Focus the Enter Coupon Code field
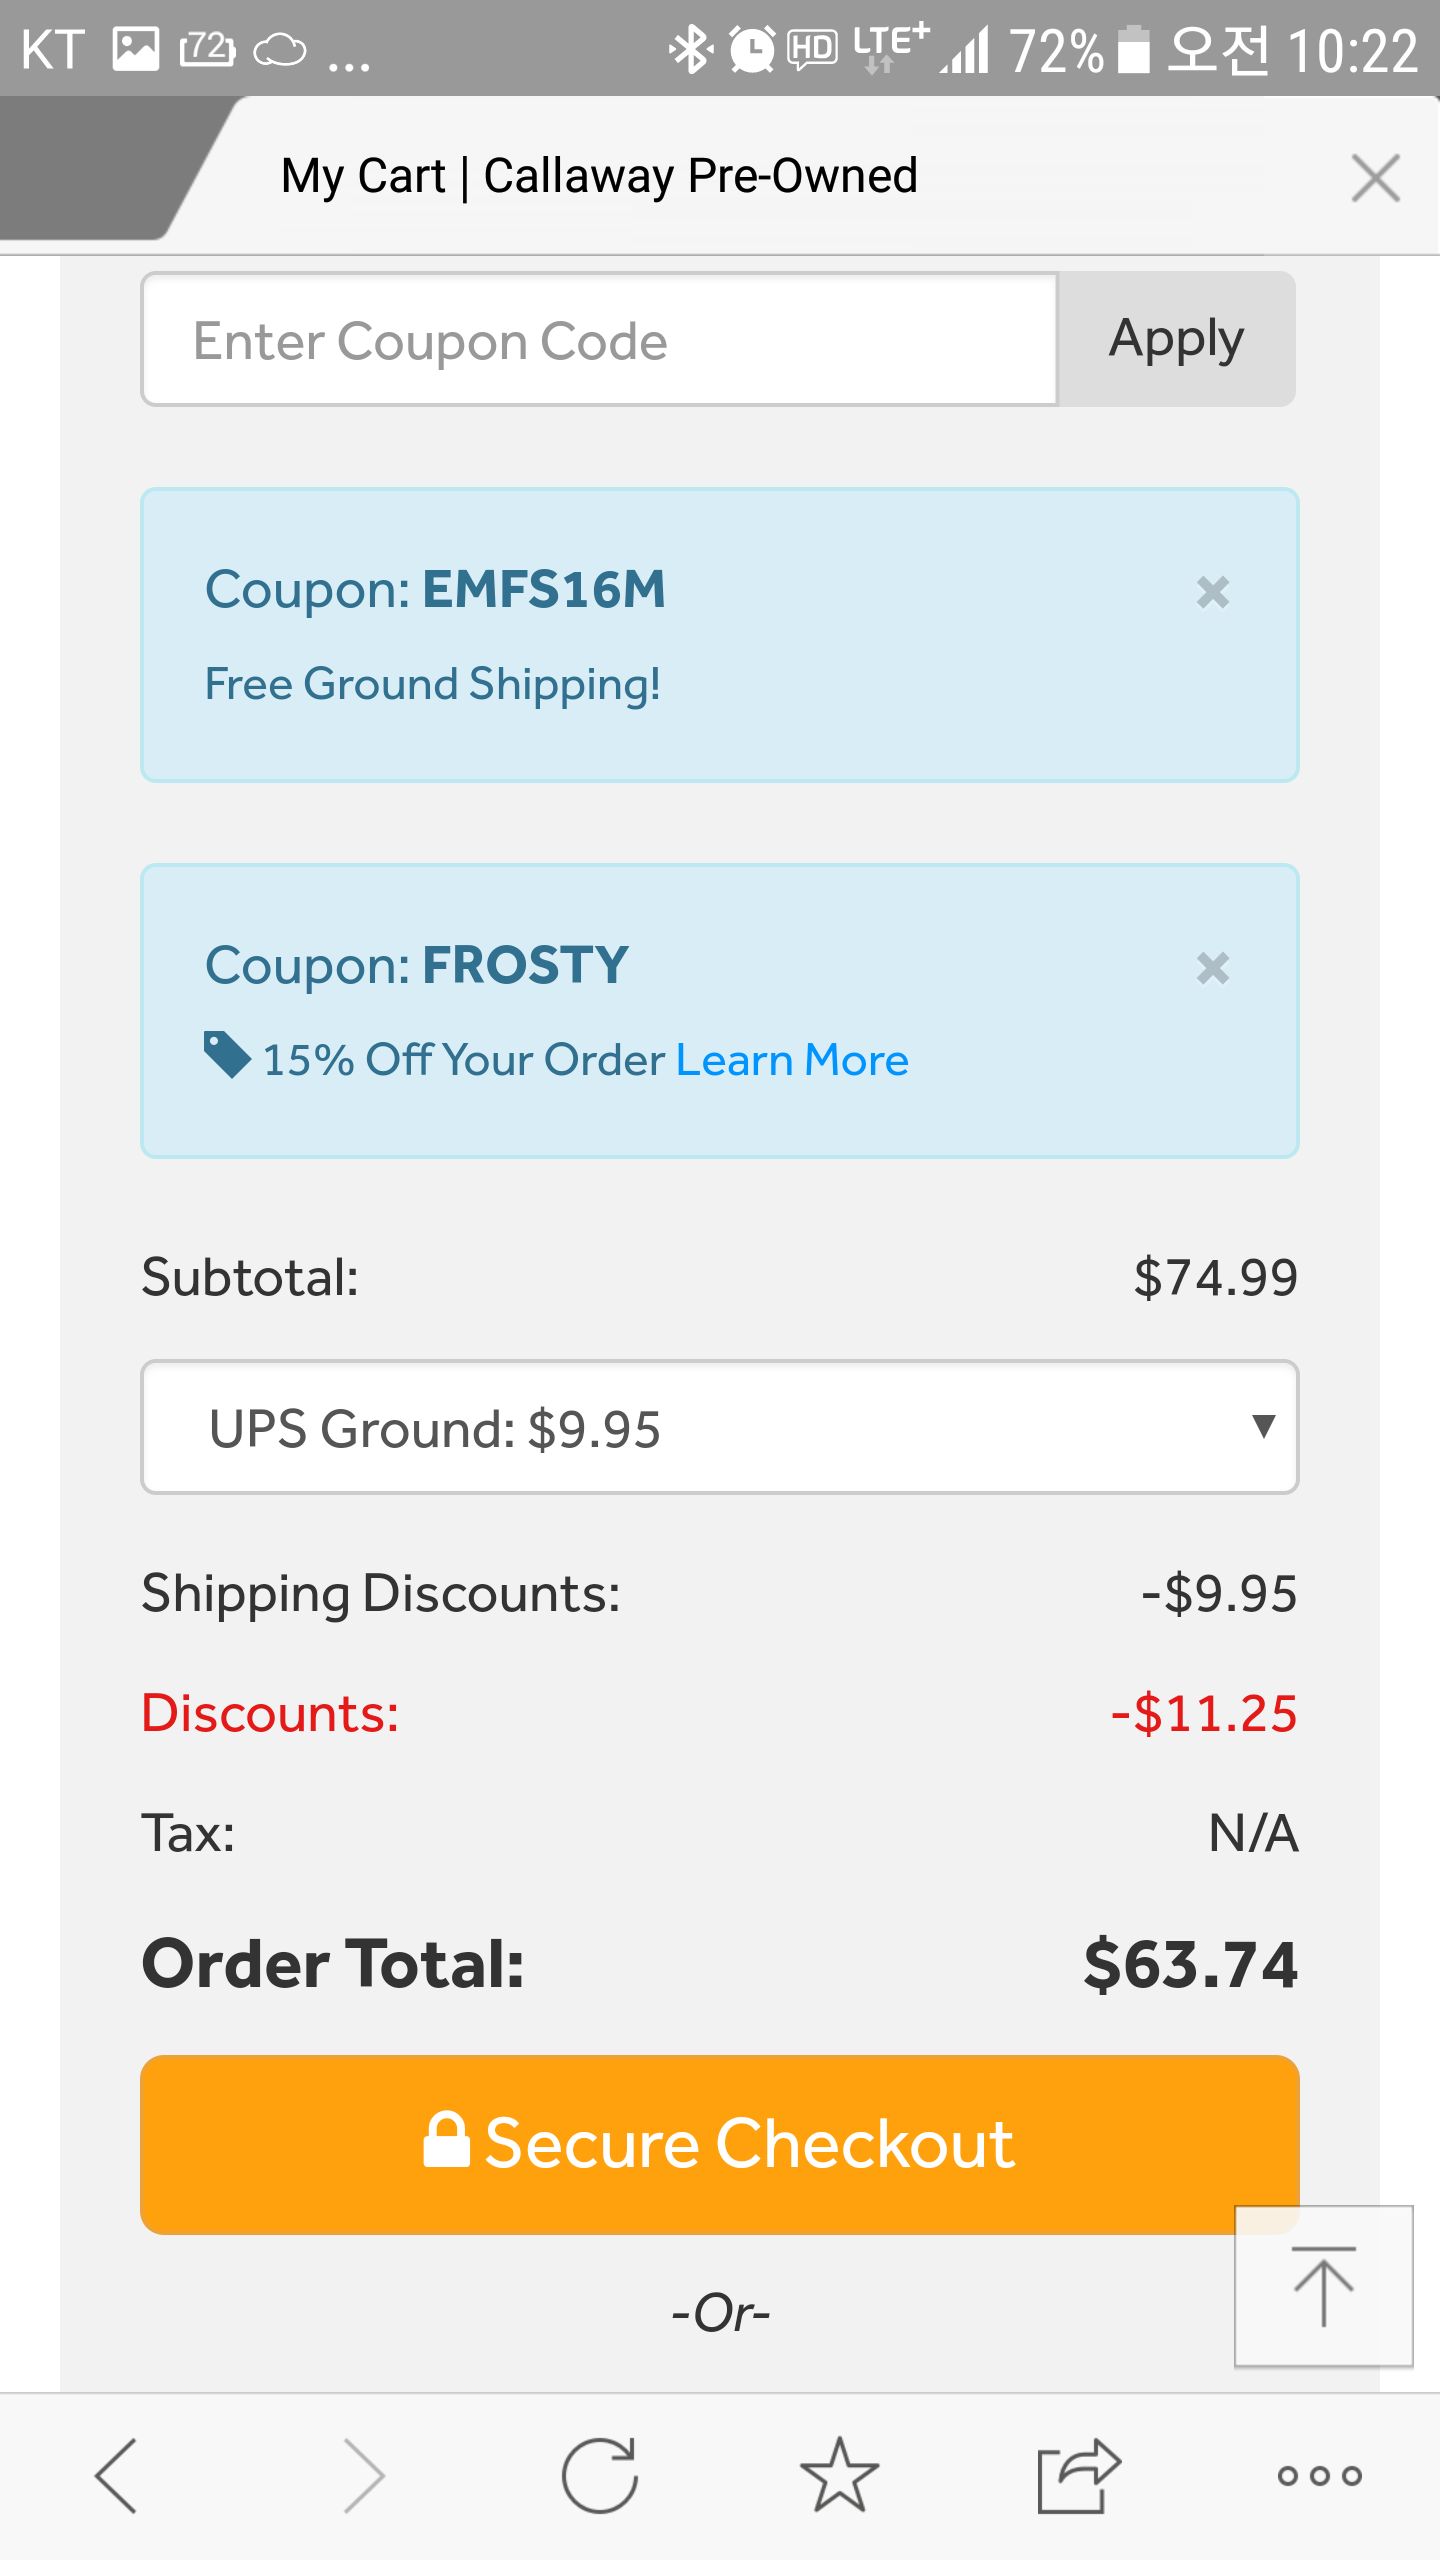The width and height of the screenshot is (1440, 2560). (x=600, y=340)
